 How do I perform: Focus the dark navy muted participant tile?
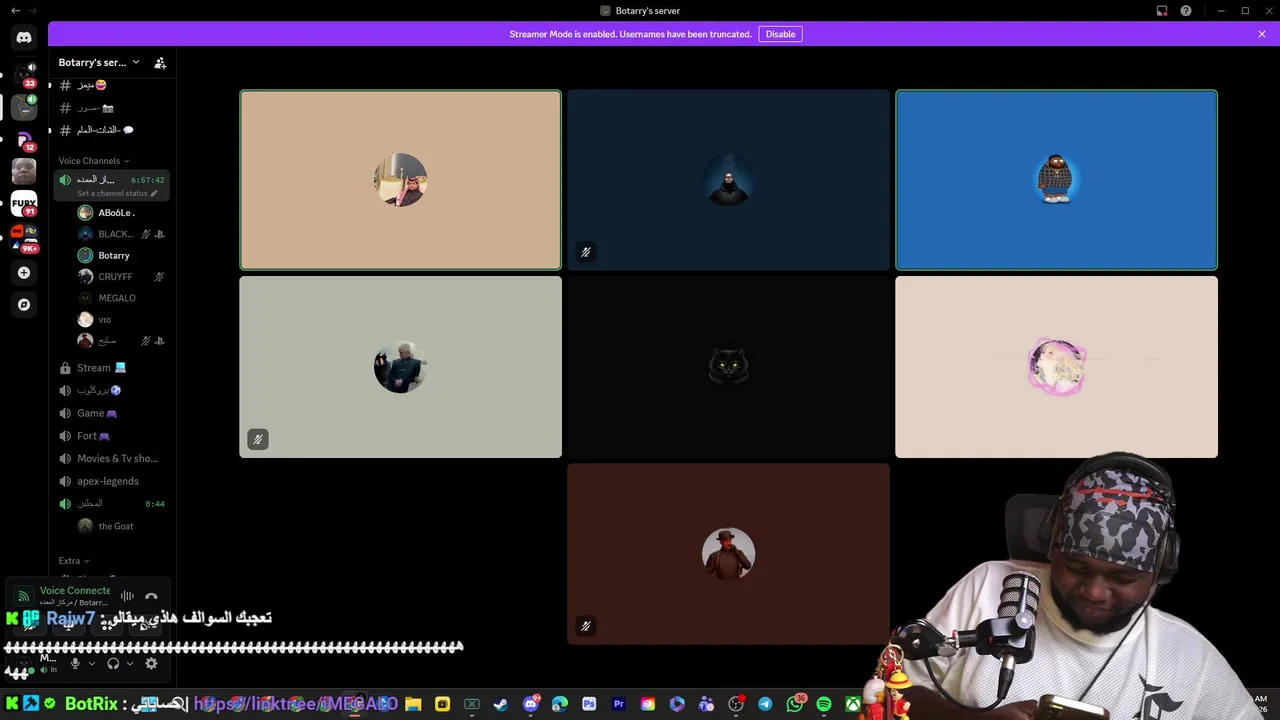[x=728, y=180]
